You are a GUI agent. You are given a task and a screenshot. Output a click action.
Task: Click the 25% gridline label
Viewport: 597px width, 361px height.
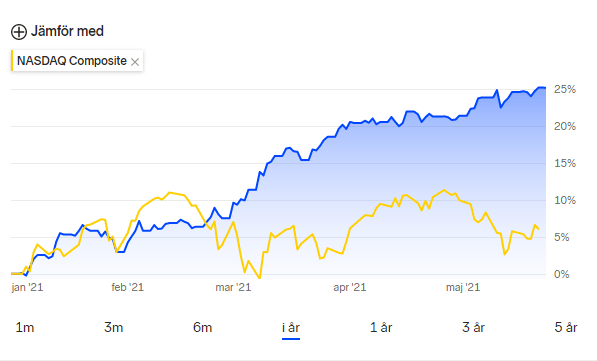[565, 89]
